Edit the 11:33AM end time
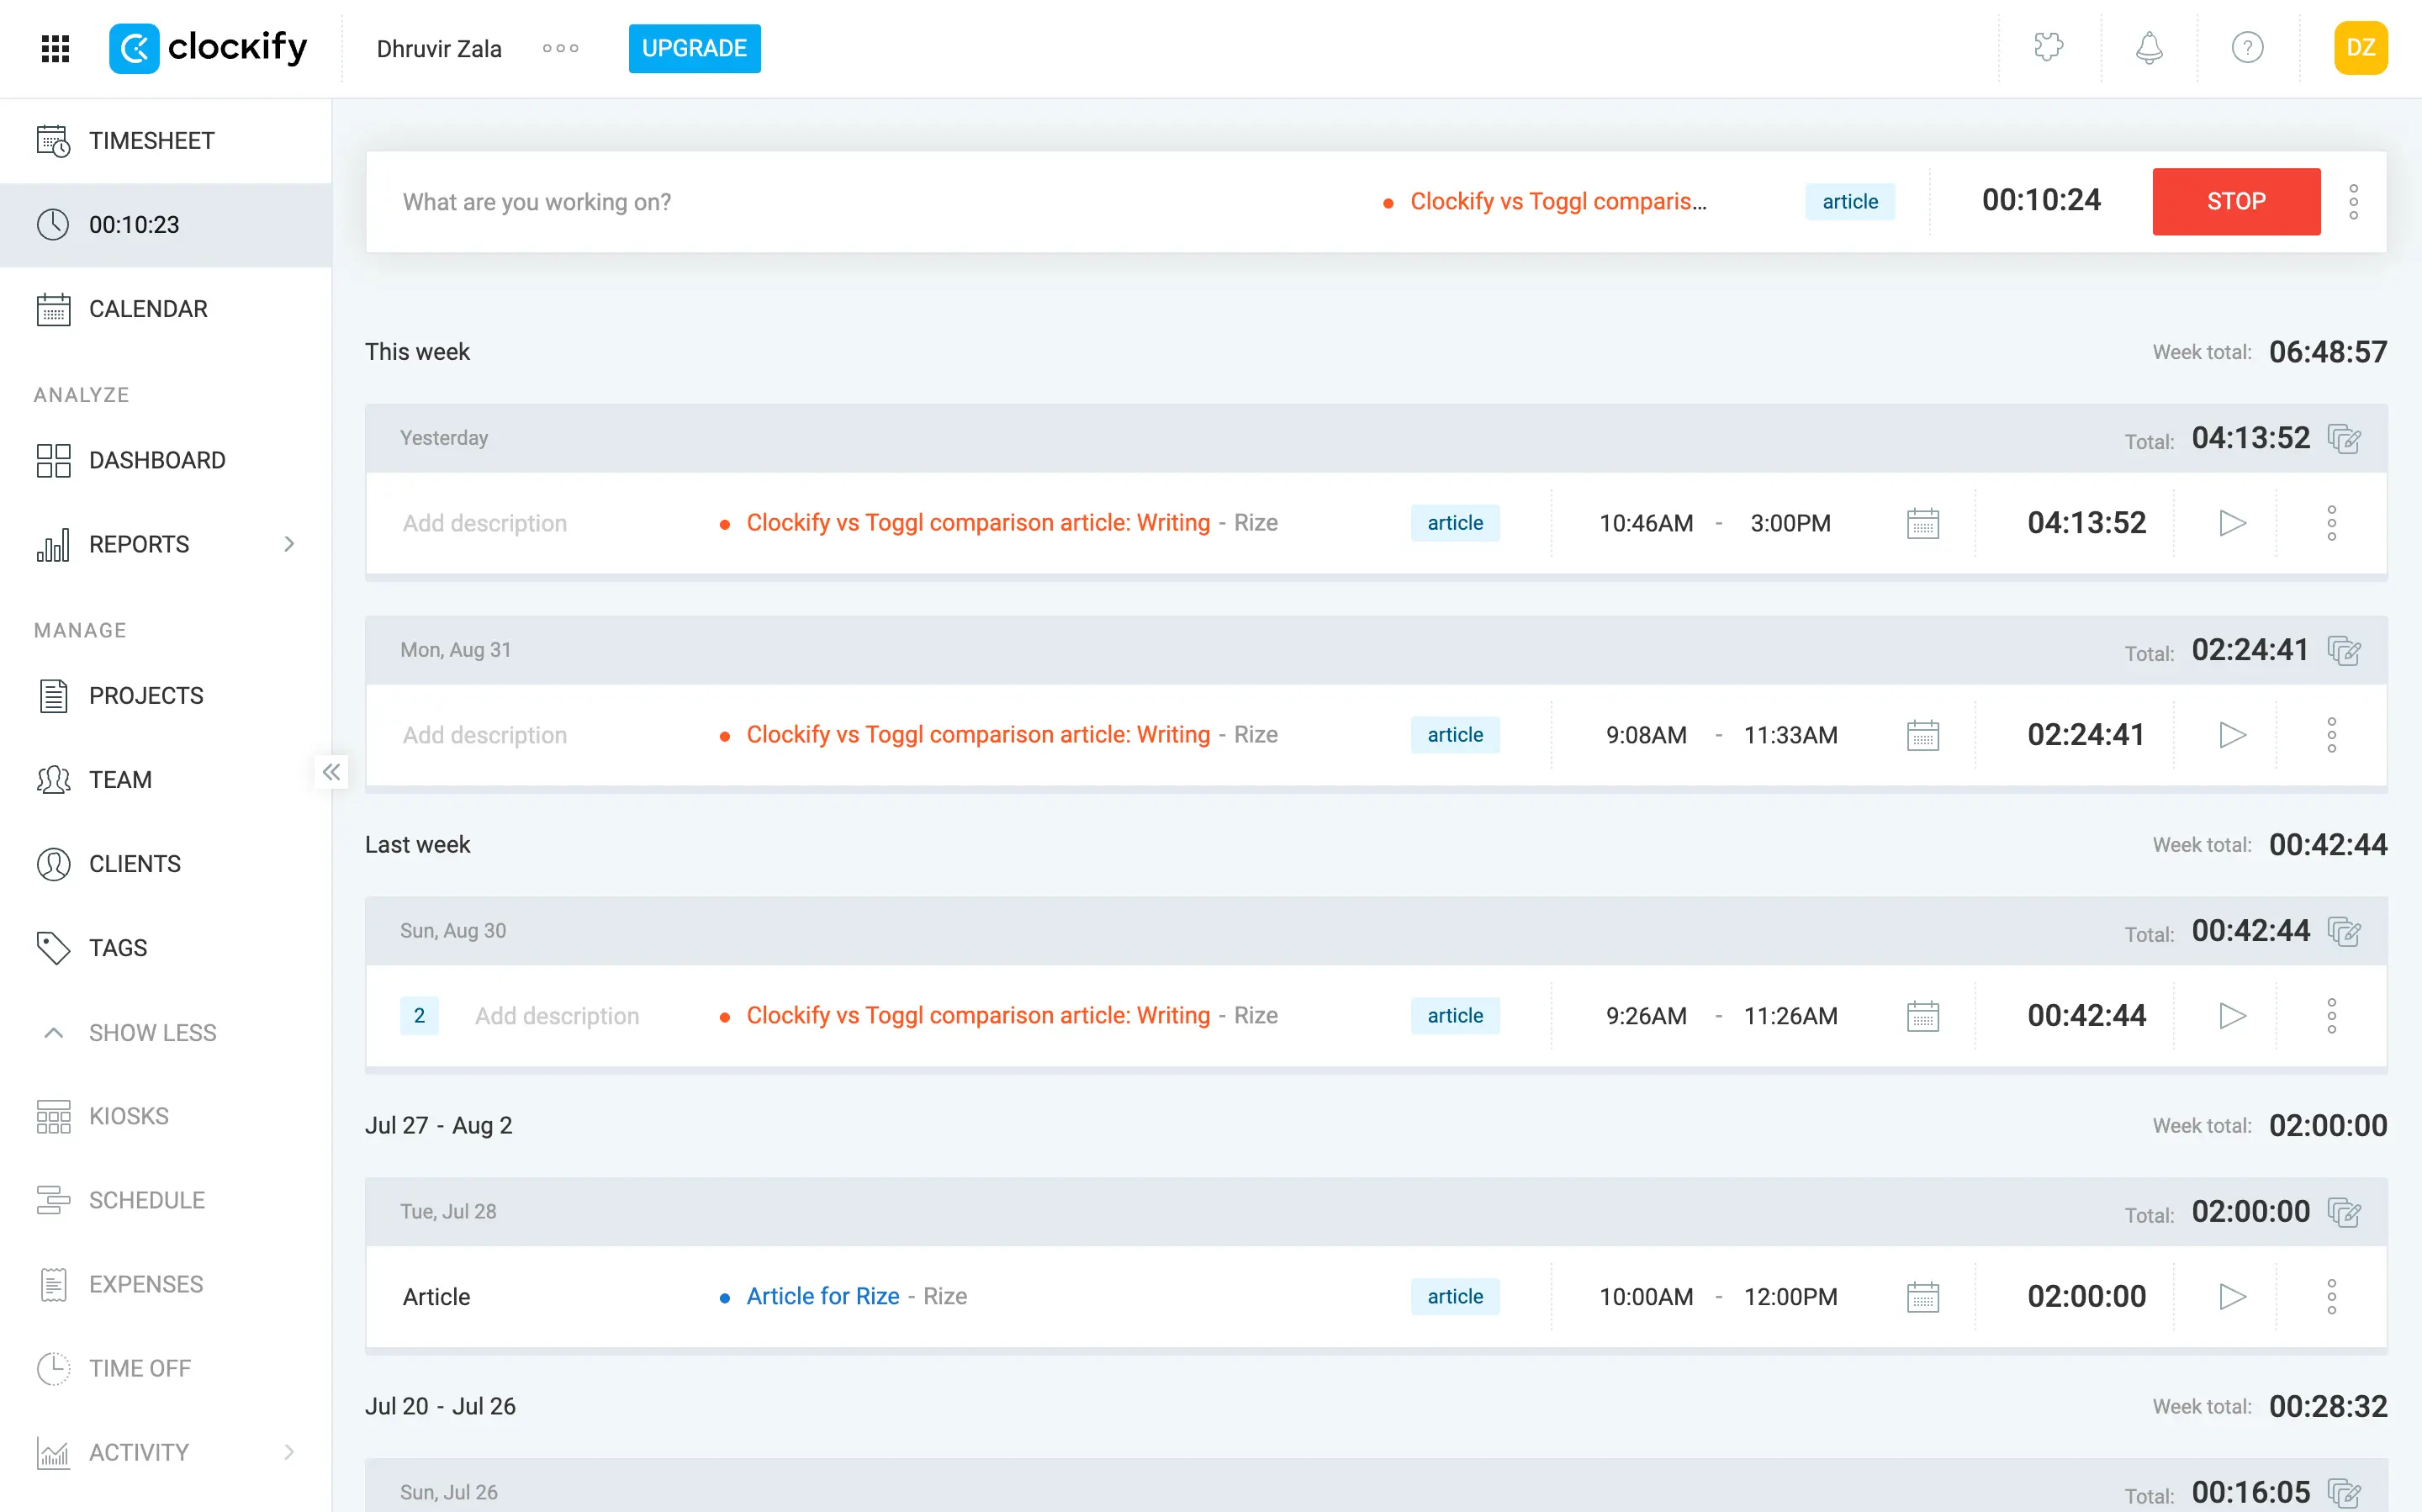Viewport: 2422px width, 1512px height. tap(1790, 735)
